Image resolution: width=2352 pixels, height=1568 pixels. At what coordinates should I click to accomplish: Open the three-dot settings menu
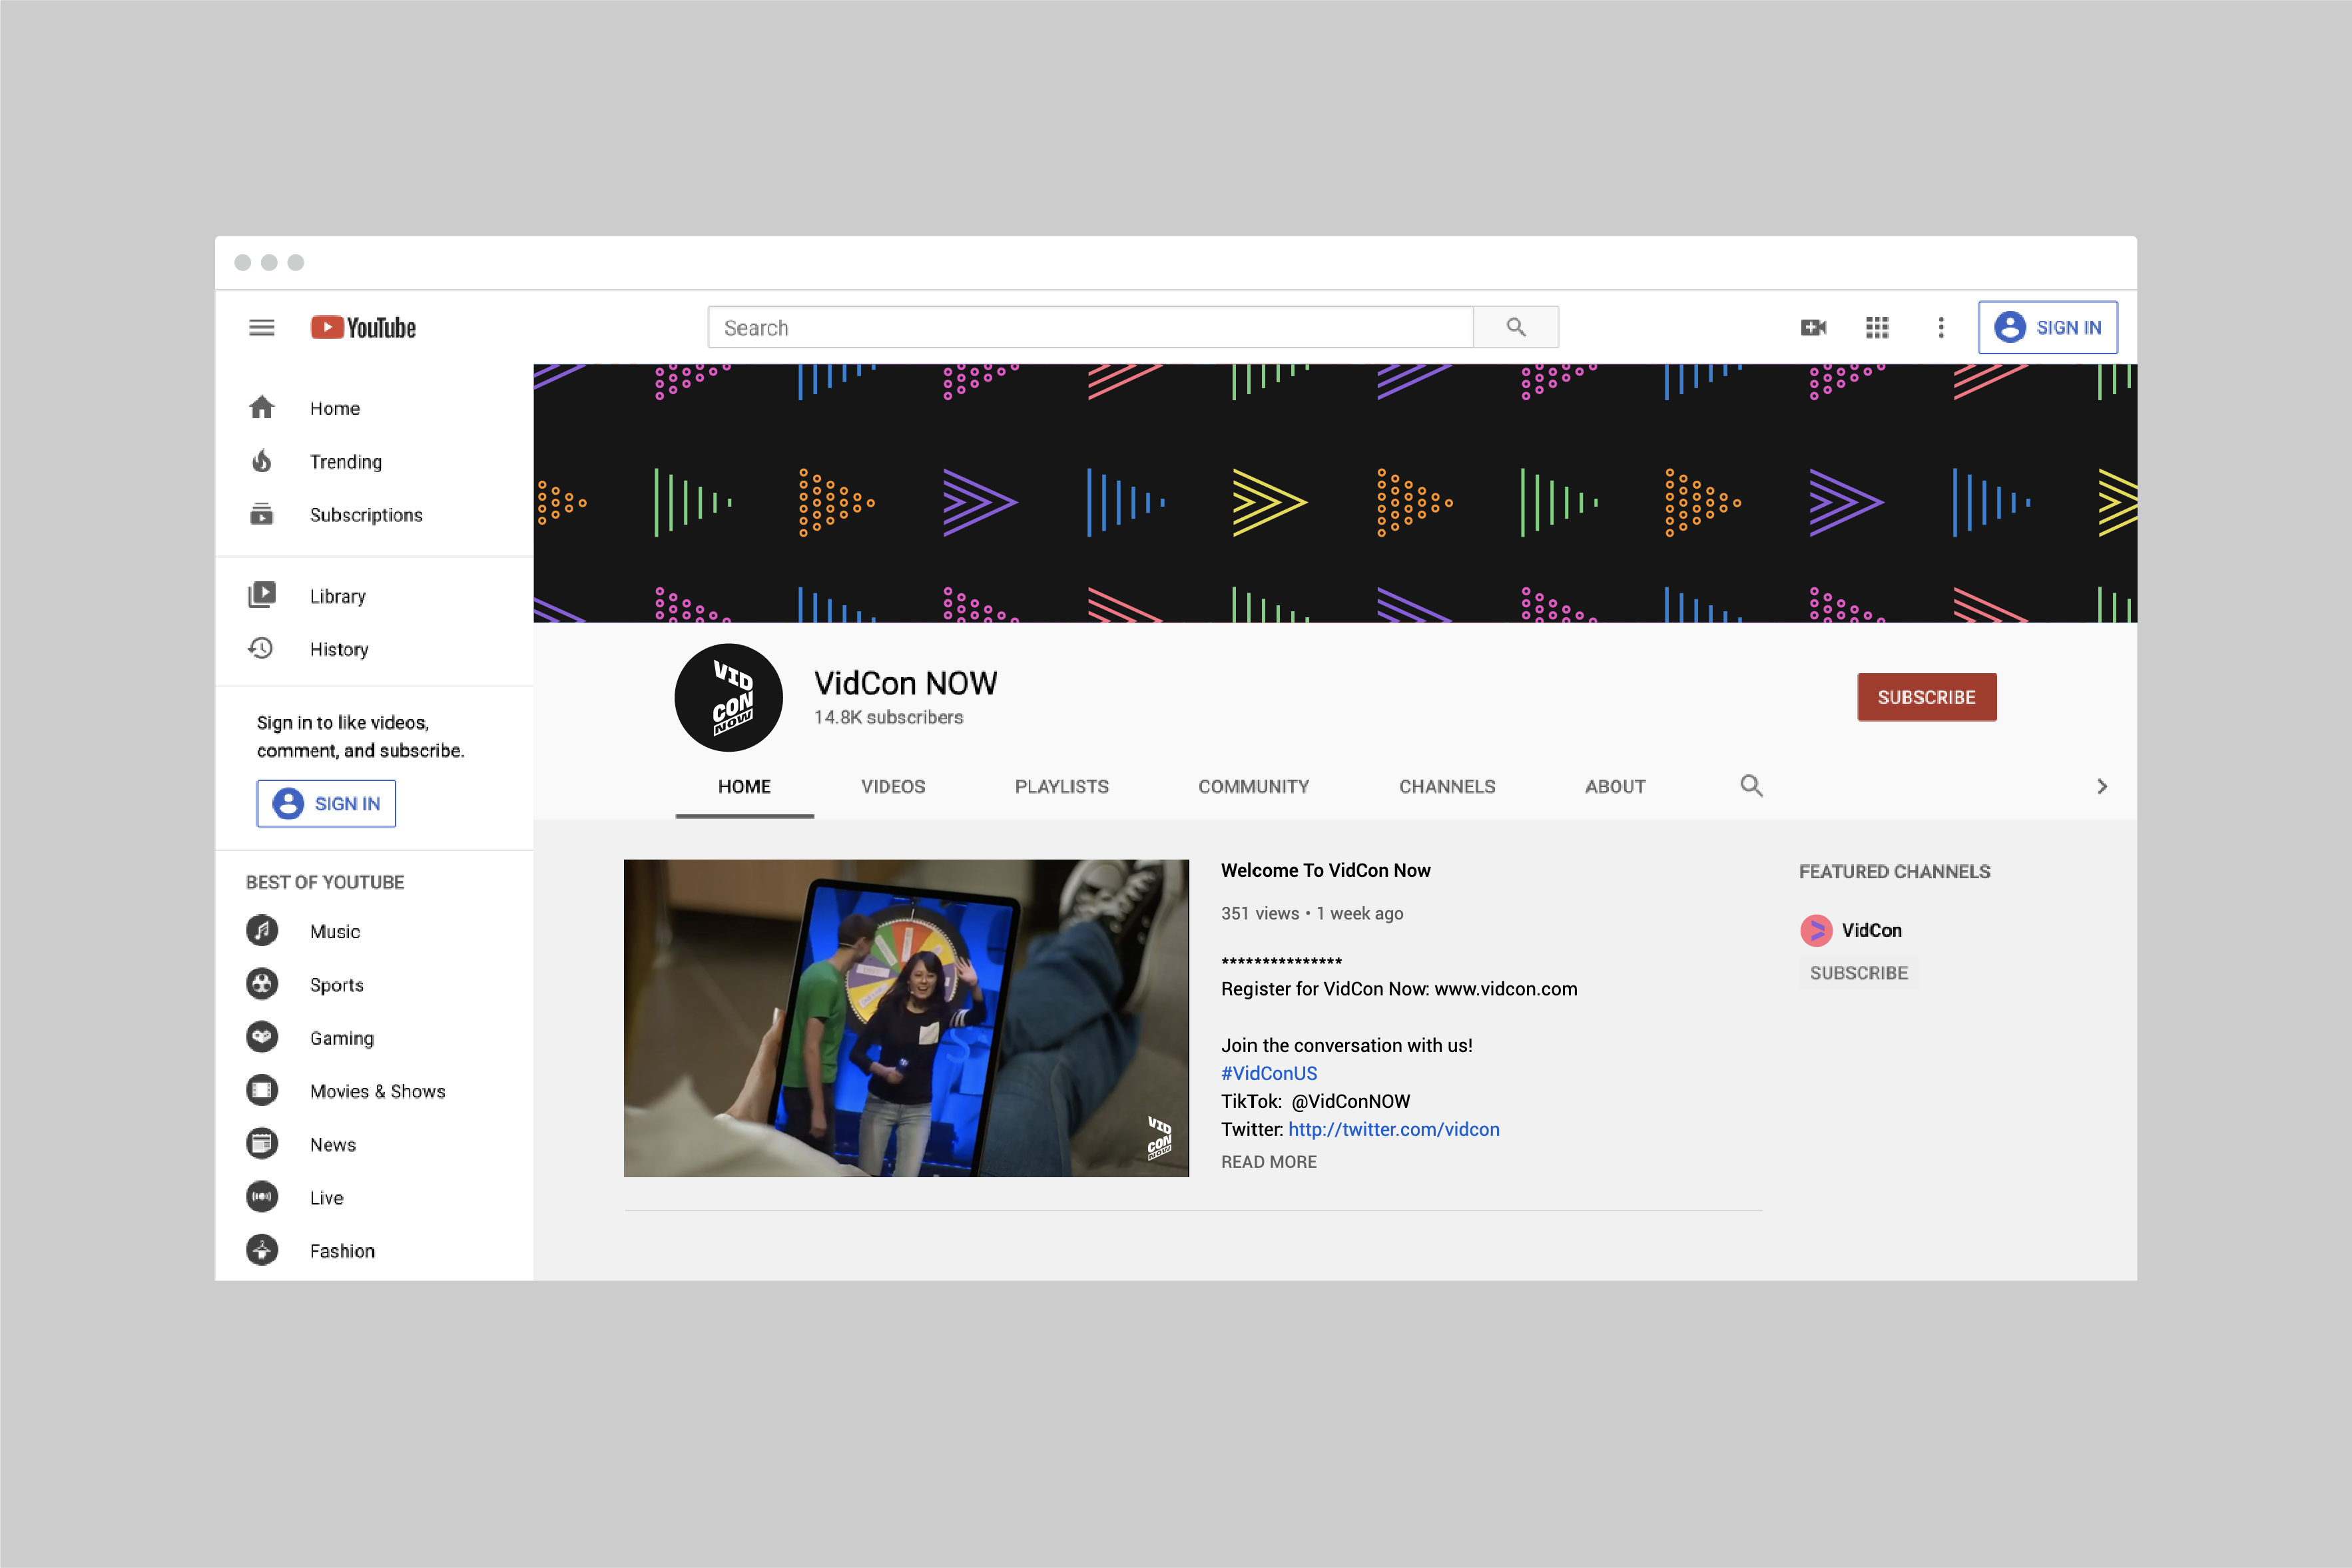(1941, 327)
